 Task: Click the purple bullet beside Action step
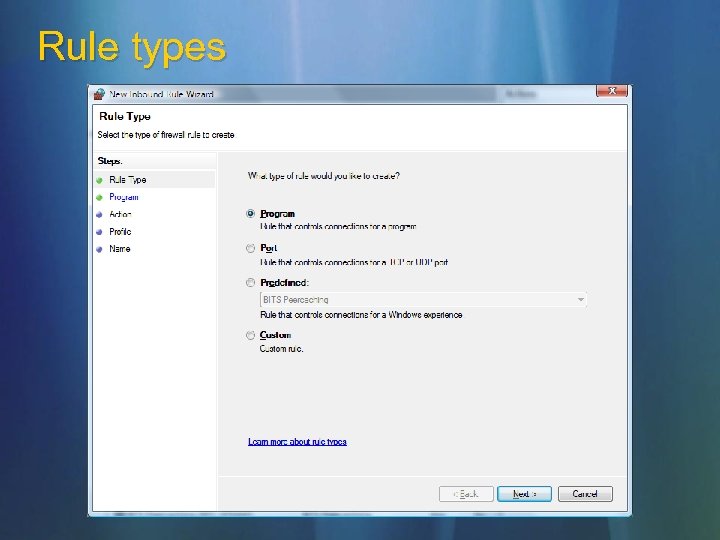pyautogui.click(x=99, y=215)
